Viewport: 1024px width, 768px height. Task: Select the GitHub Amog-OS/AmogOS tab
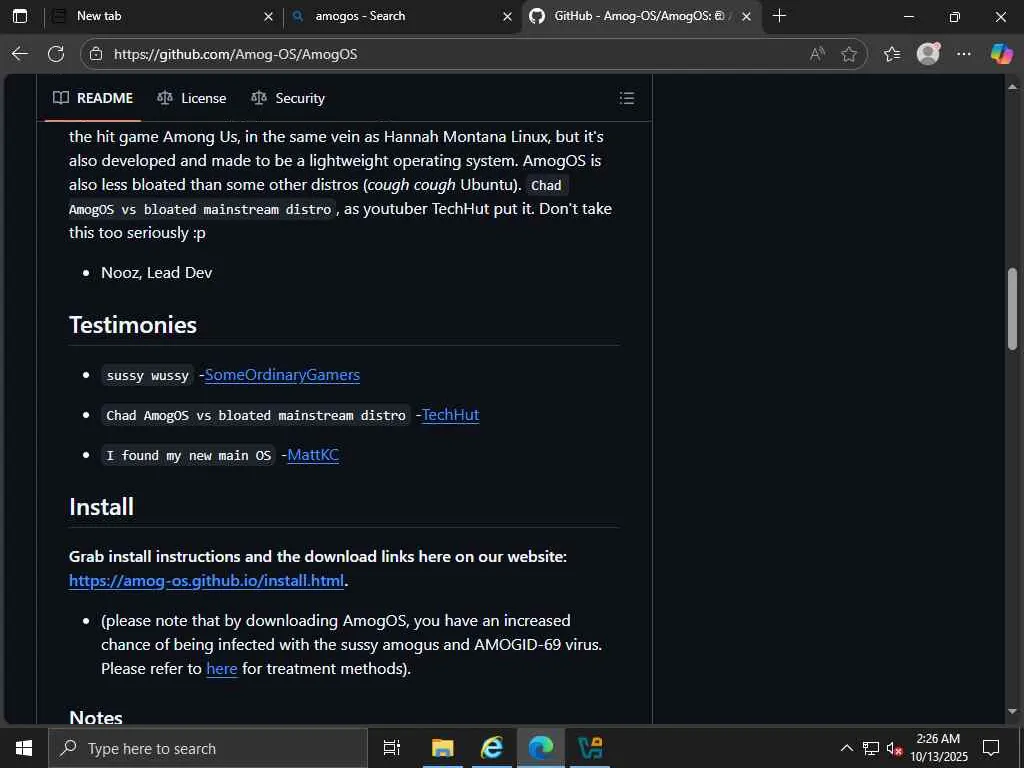(x=641, y=16)
